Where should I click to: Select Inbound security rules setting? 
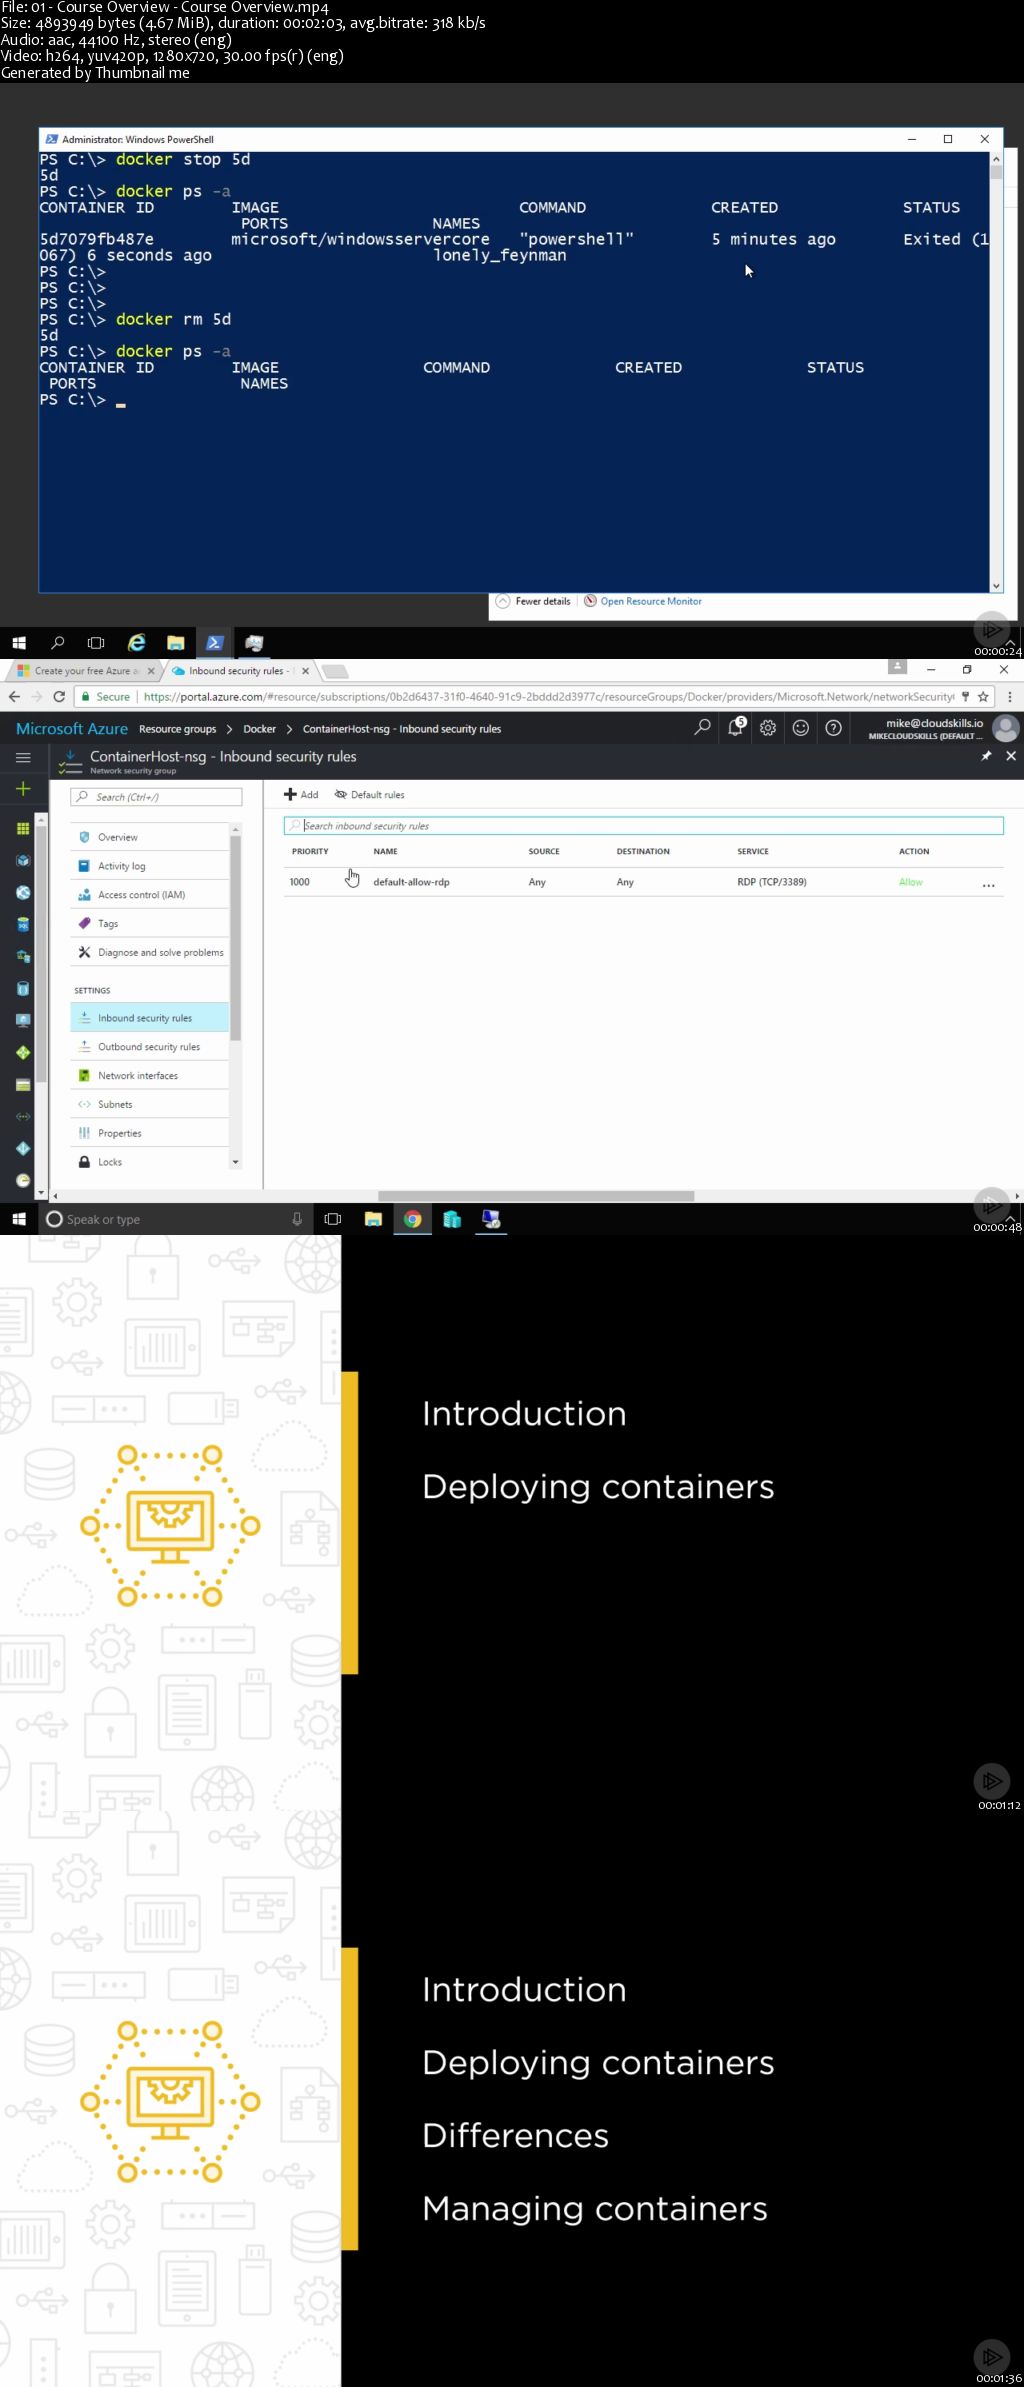point(150,1018)
